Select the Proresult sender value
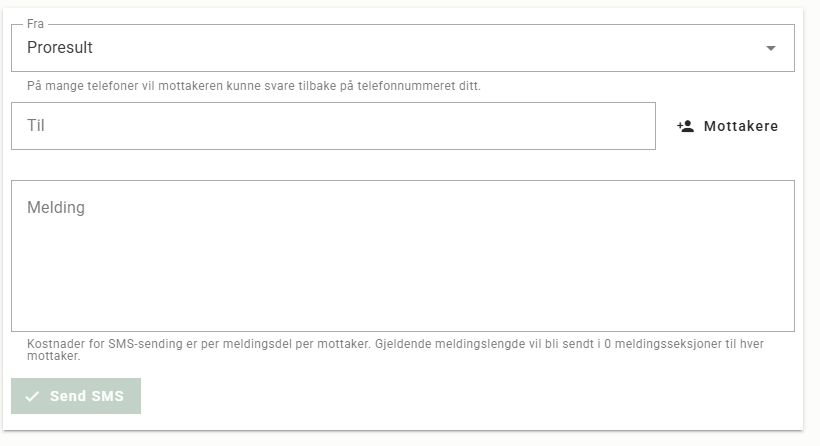The image size is (820, 446). coord(60,48)
